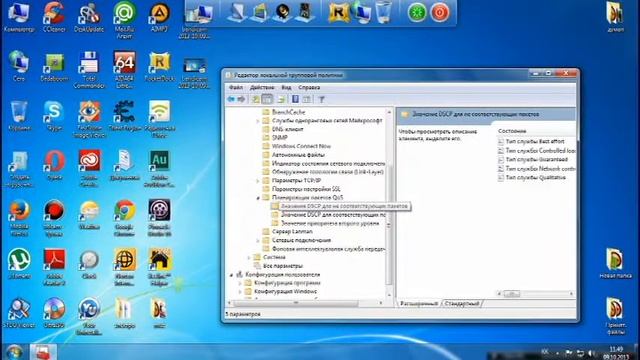Click the Up one level toolbar icon
Image resolution: width=640 pixels, height=360 pixels.
click(256, 99)
